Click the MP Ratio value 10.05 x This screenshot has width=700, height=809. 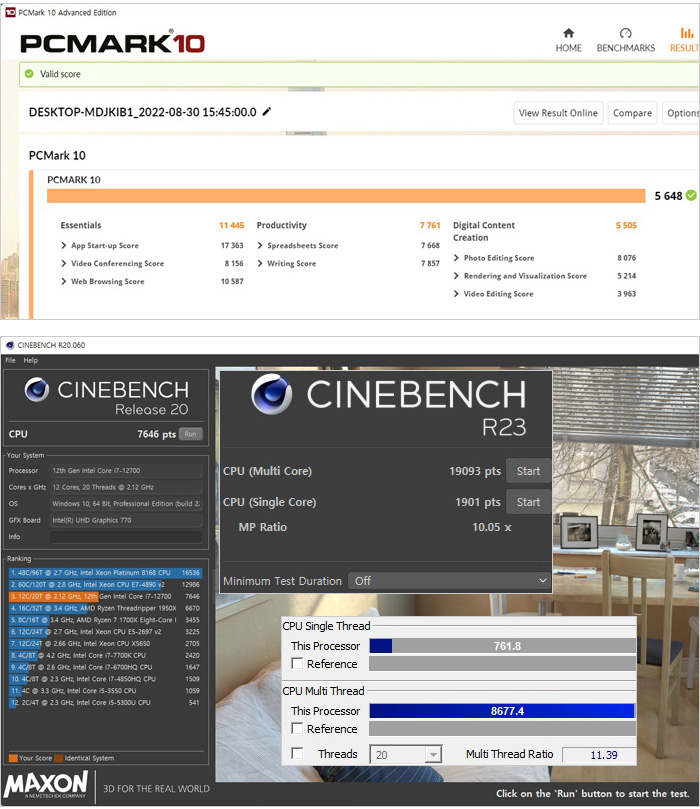point(492,527)
